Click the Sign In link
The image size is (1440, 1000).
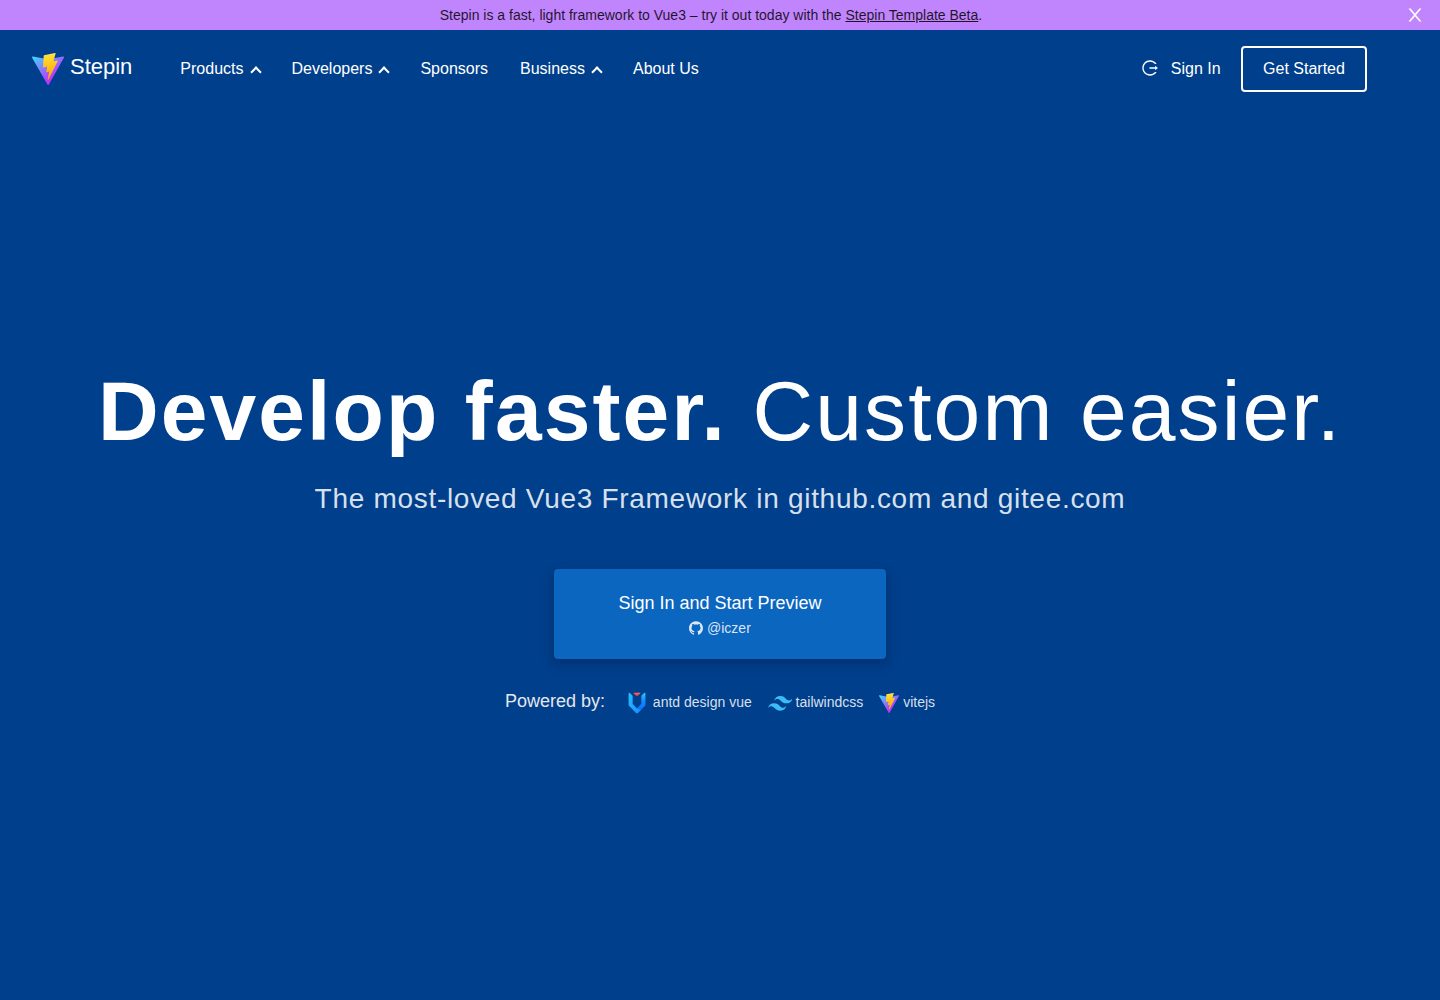pyautogui.click(x=1195, y=68)
